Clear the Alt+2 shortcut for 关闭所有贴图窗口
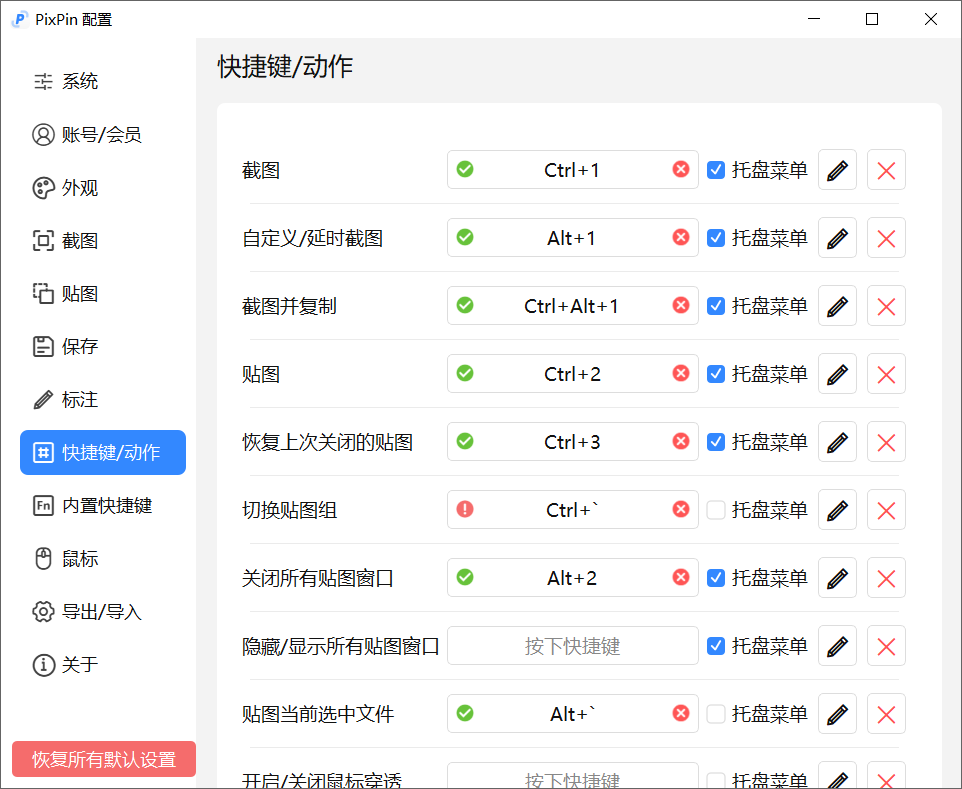This screenshot has width=962, height=789. click(x=681, y=577)
